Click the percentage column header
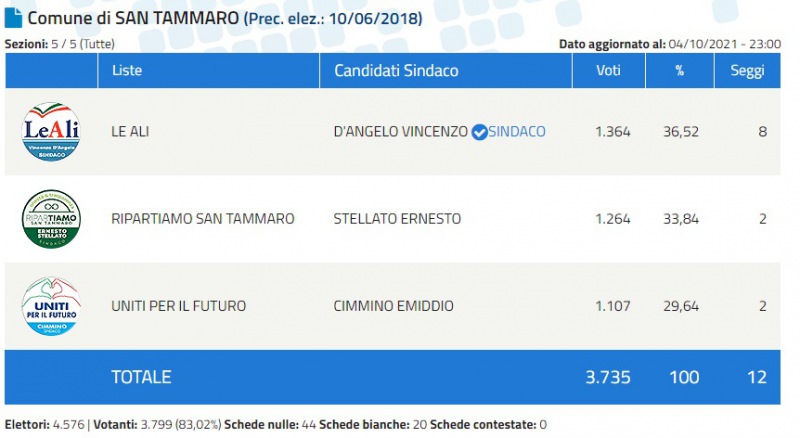This screenshot has height=438, width=800. point(679,71)
